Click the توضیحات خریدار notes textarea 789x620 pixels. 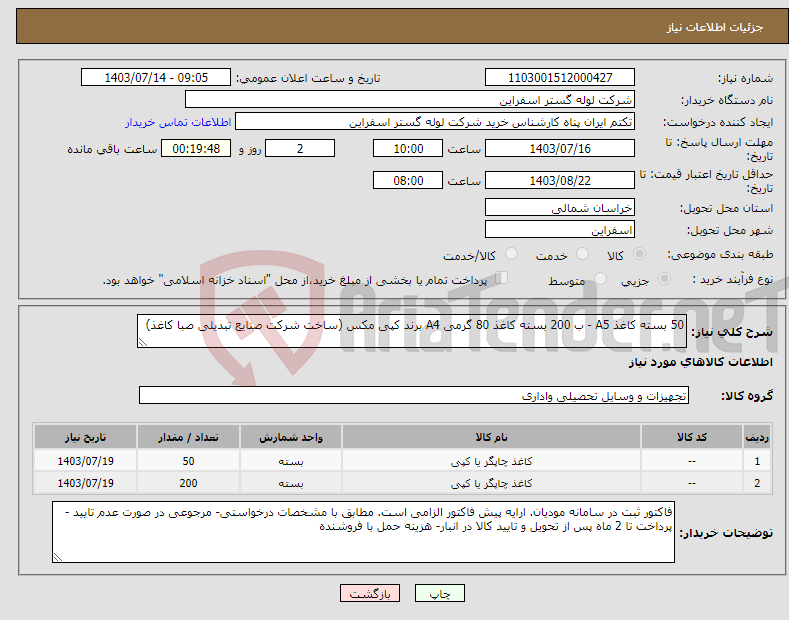[x=363, y=532]
